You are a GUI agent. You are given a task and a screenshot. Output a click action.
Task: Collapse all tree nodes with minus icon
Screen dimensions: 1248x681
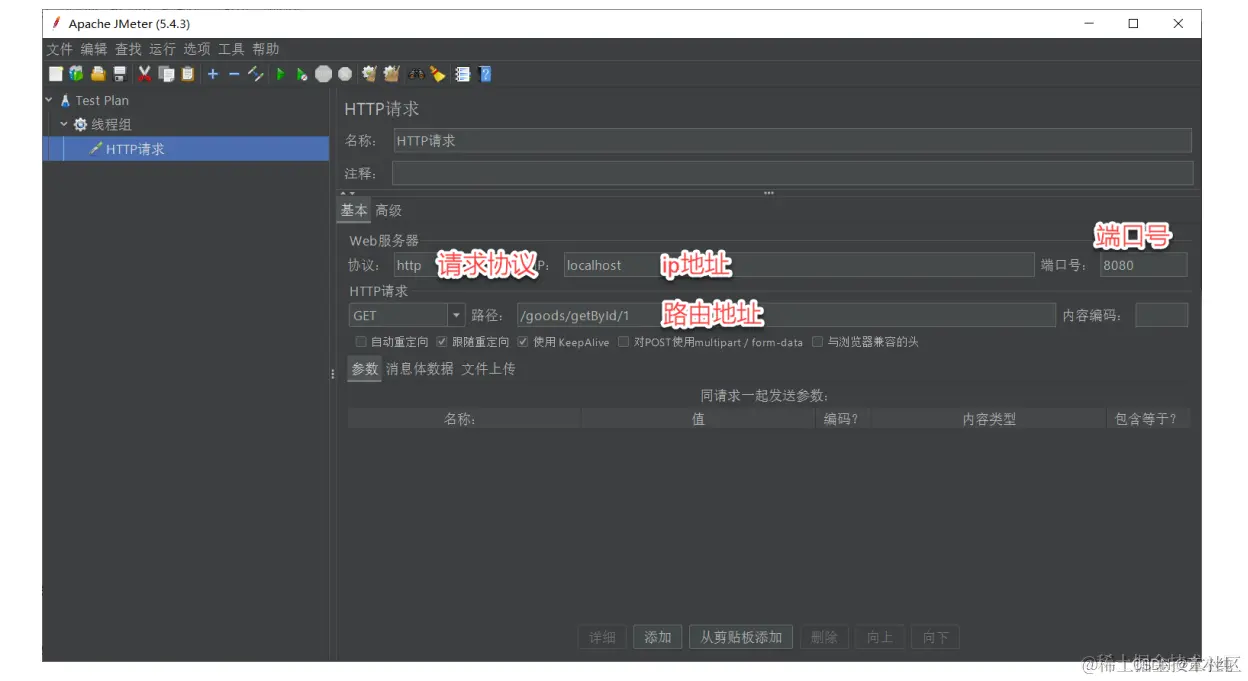coord(234,74)
